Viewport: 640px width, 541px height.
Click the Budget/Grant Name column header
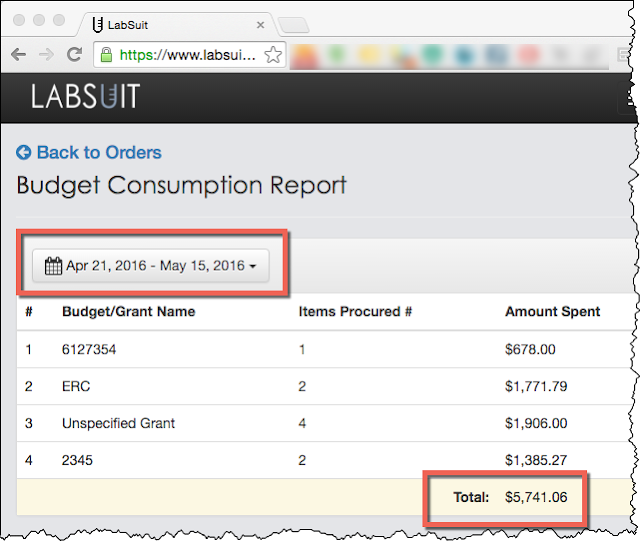pos(128,311)
